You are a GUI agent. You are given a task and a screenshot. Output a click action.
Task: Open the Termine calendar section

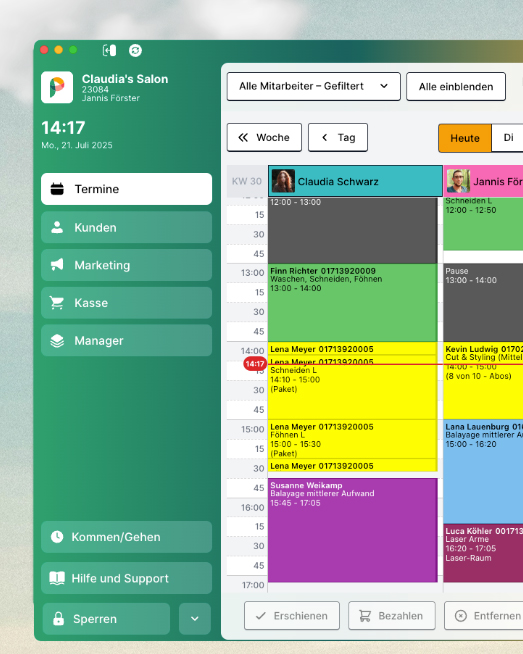pos(126,189)
